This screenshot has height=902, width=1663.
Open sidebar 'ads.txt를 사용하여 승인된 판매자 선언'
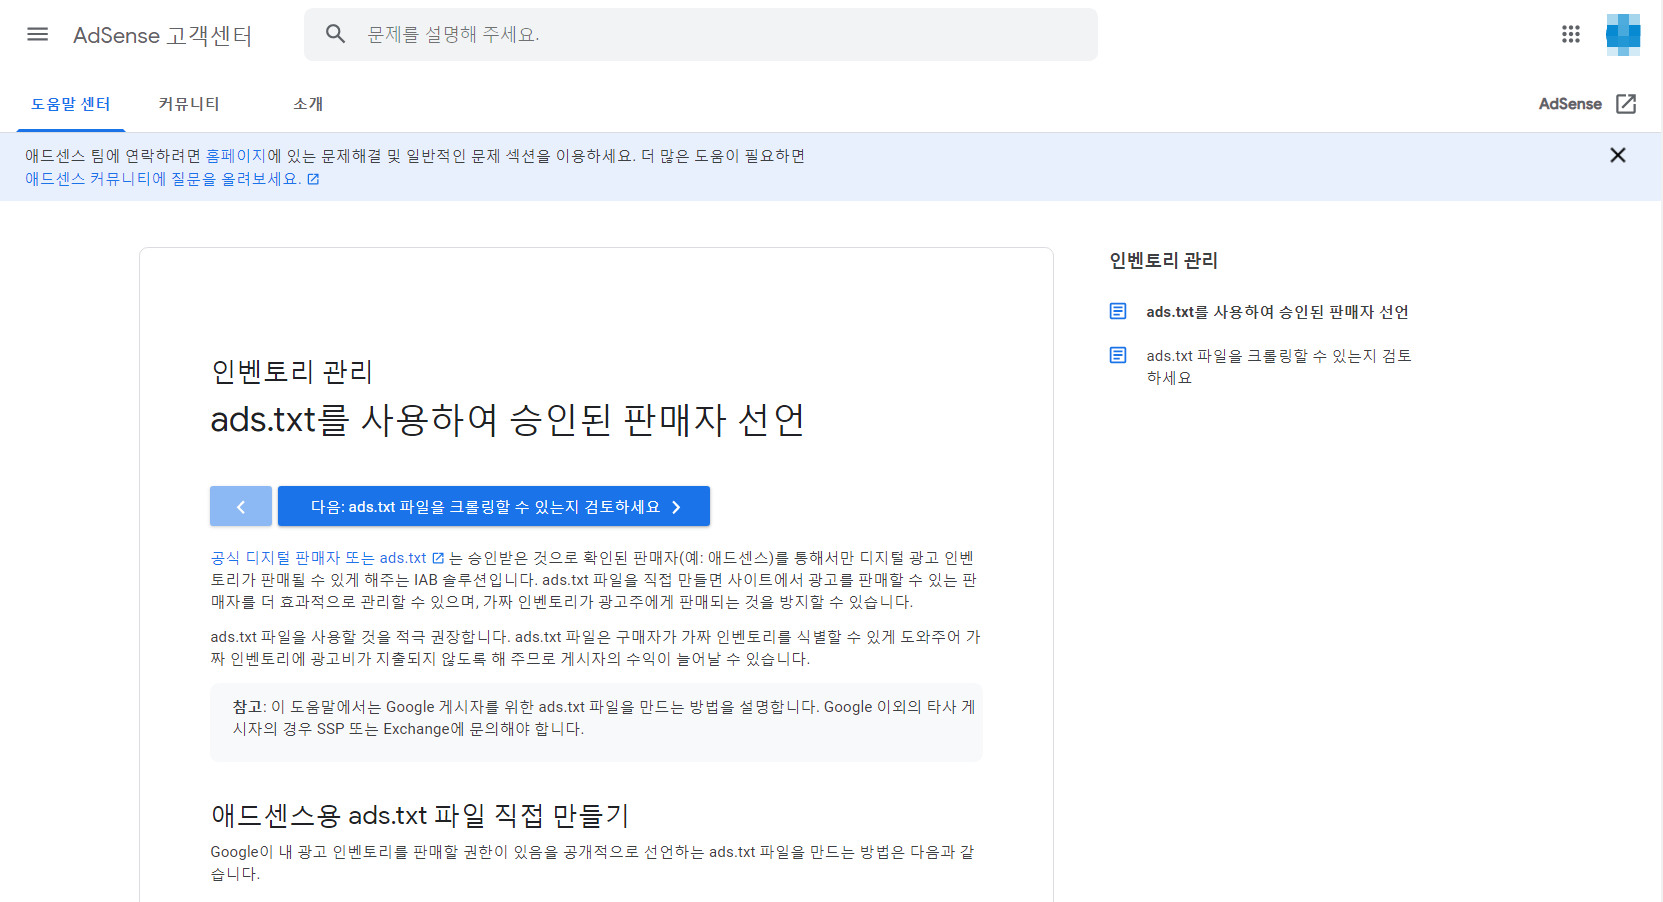[x=1277, y=312]
